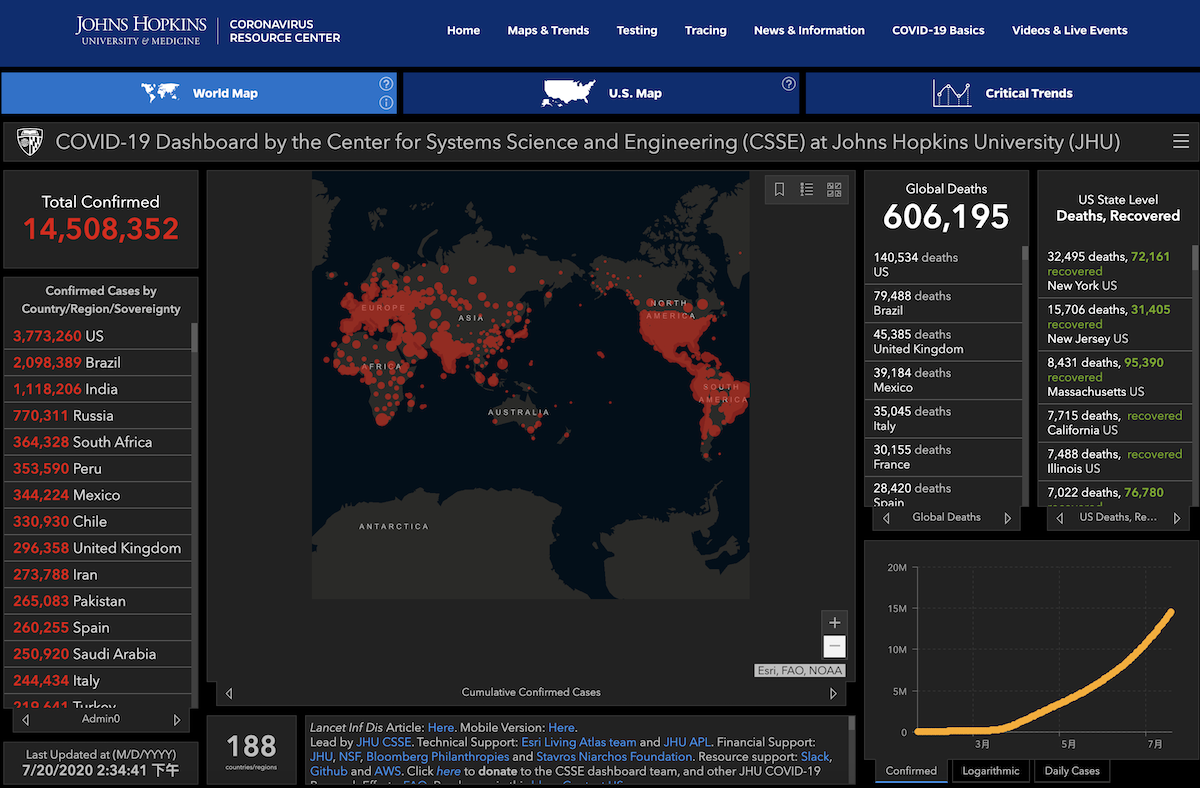Select the 45,385 deaths United Kingdom entry
The image size is (1200, 788).
pos(943,342)
